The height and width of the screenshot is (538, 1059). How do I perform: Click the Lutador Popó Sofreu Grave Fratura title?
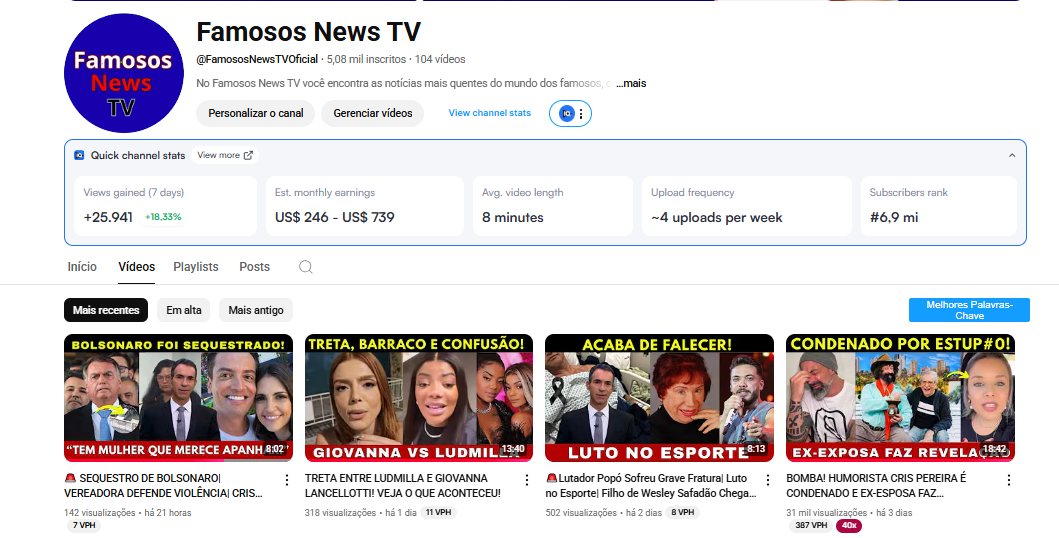click(x=651, y=486)
